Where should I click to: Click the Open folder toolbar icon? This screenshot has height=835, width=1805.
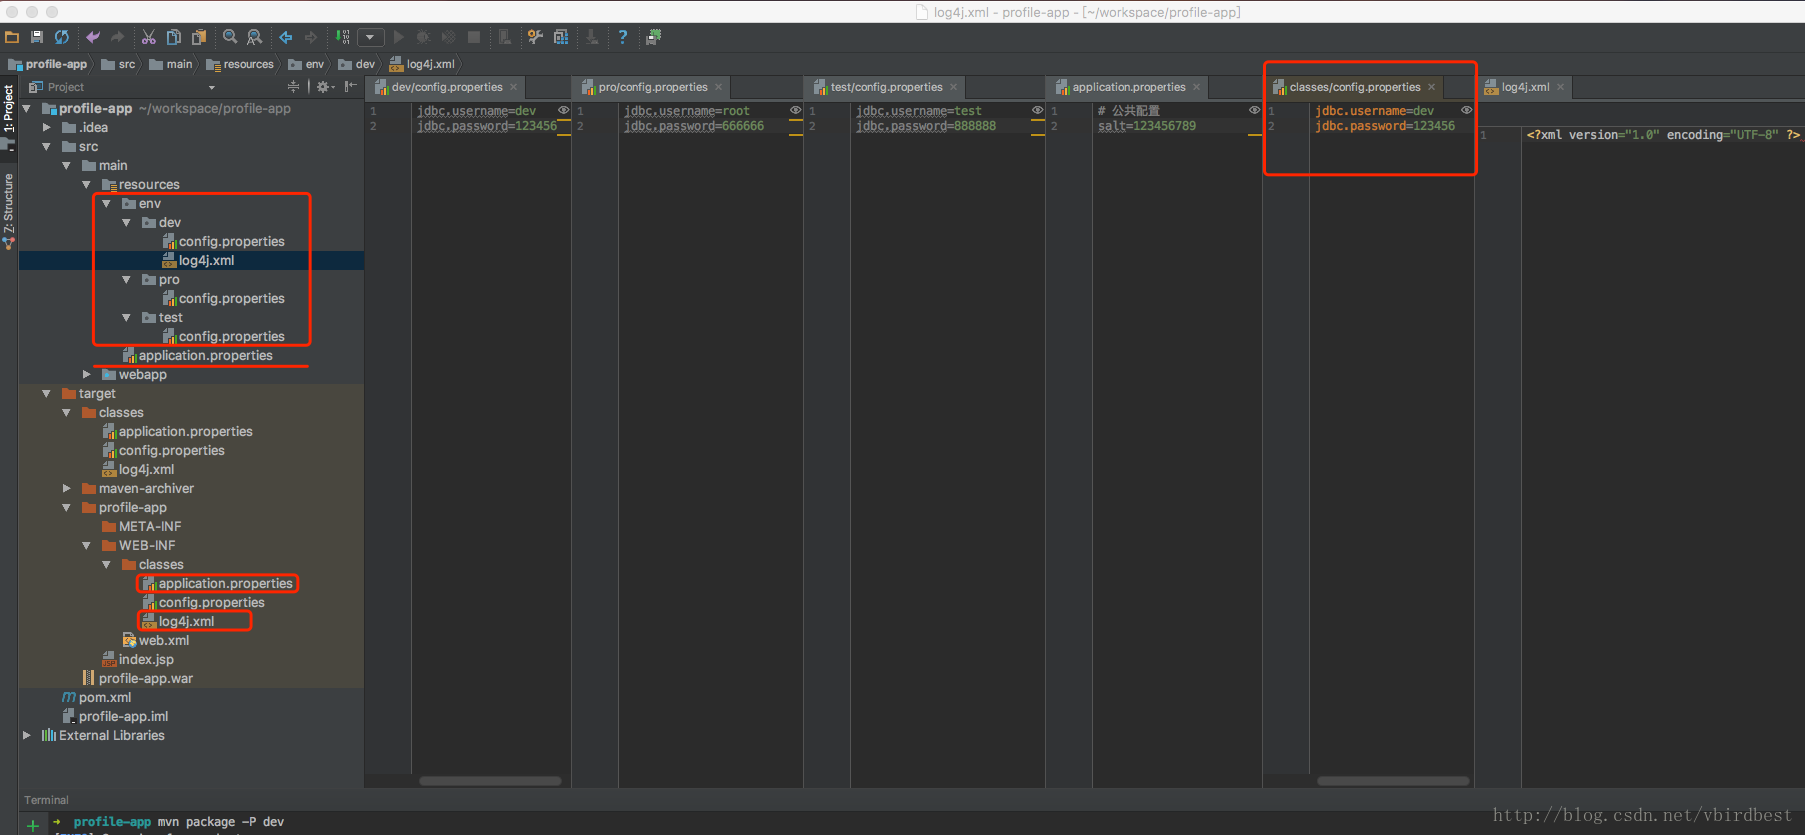click(x=12, y=37)
